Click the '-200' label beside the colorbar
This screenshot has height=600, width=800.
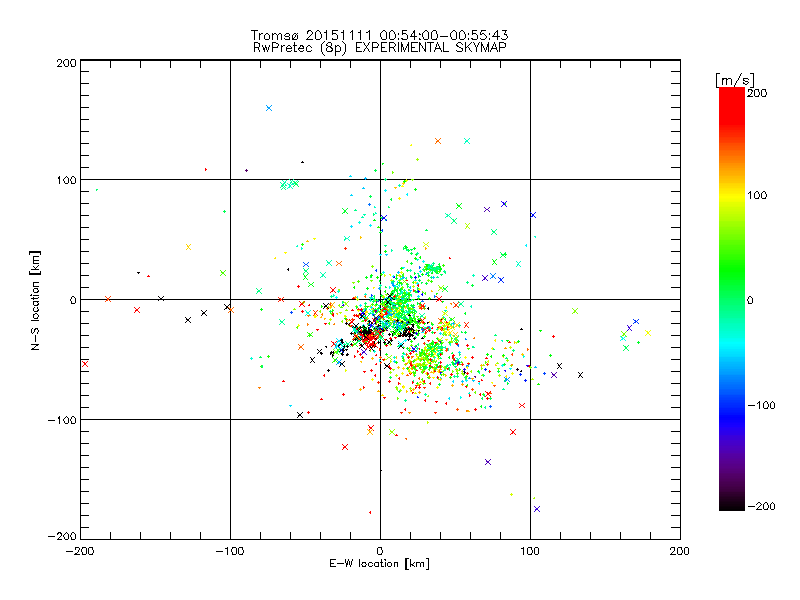click(761, 506)
